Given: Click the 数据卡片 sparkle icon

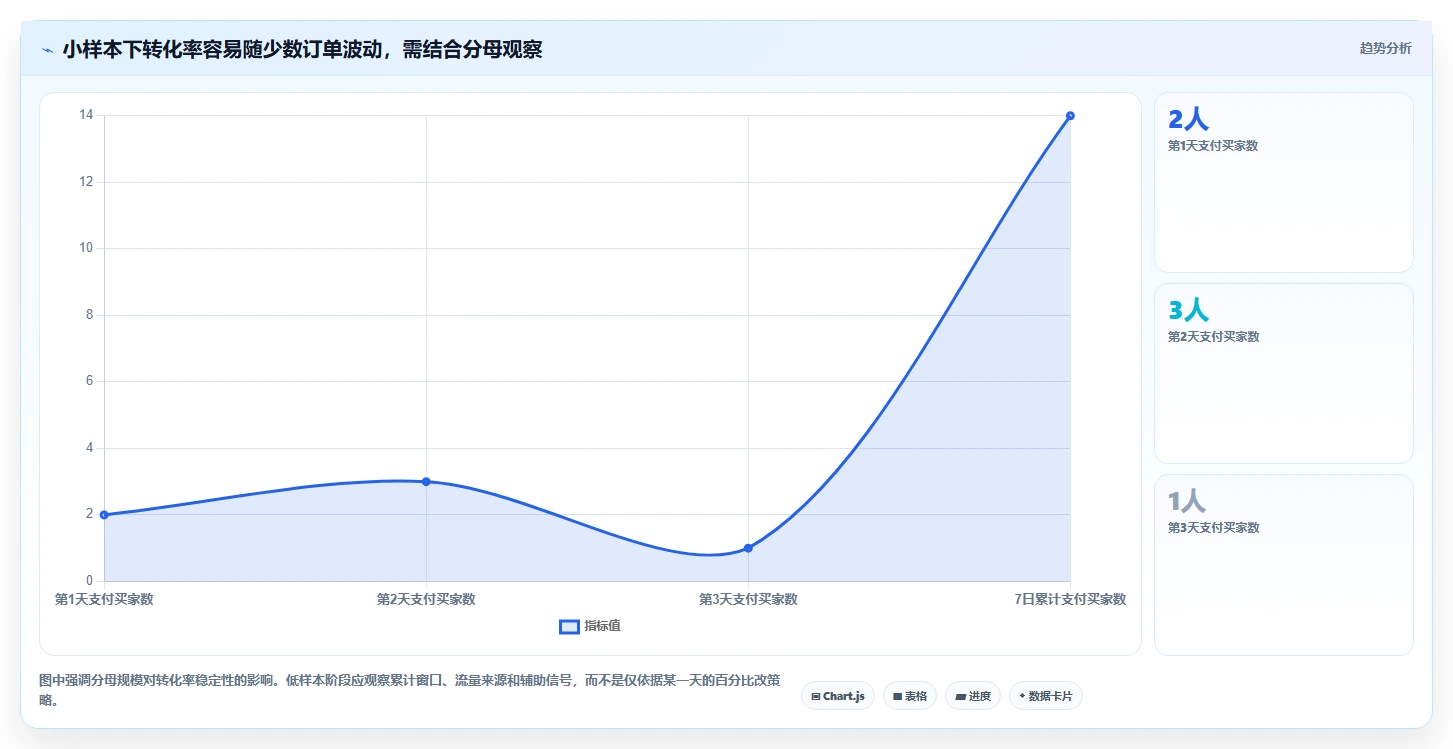Looking at the screenshot, I should click(1022, 696).
